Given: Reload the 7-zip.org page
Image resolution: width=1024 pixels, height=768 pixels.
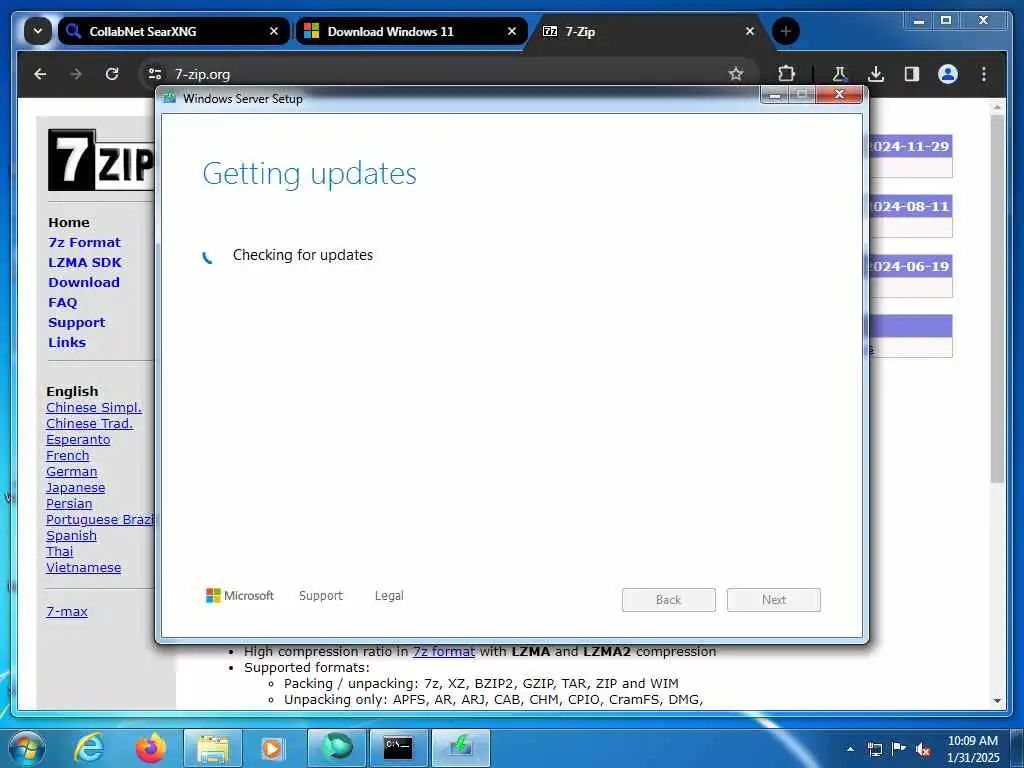Looking at the screenshot, I should pos(112,74).
